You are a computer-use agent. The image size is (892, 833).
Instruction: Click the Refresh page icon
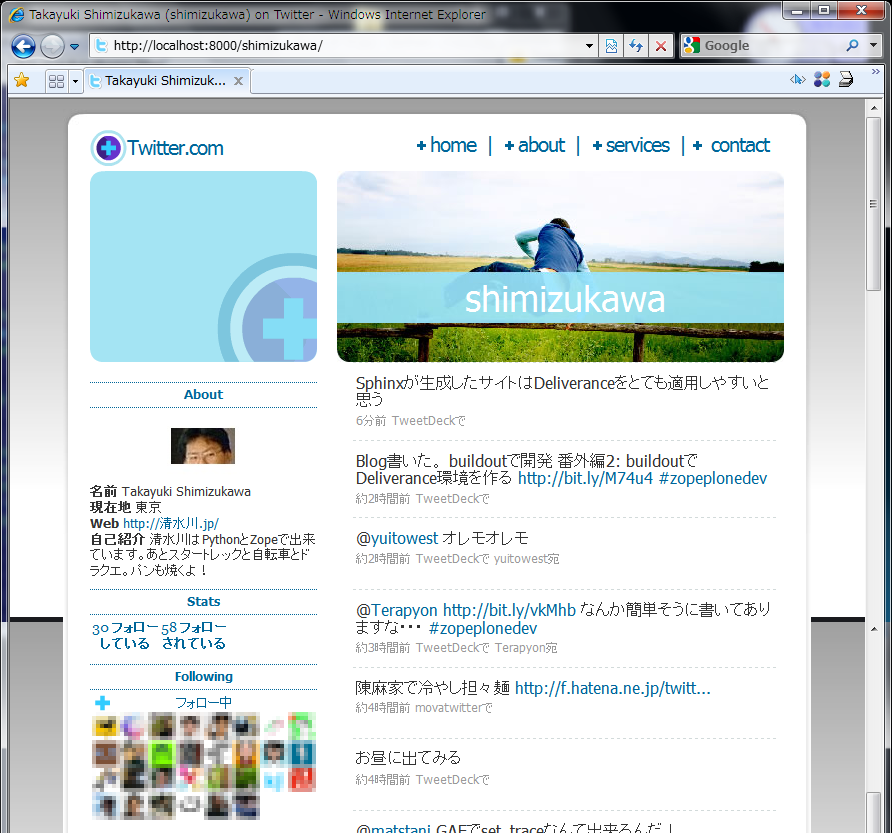pyautogui.click(x=636, y=46)
